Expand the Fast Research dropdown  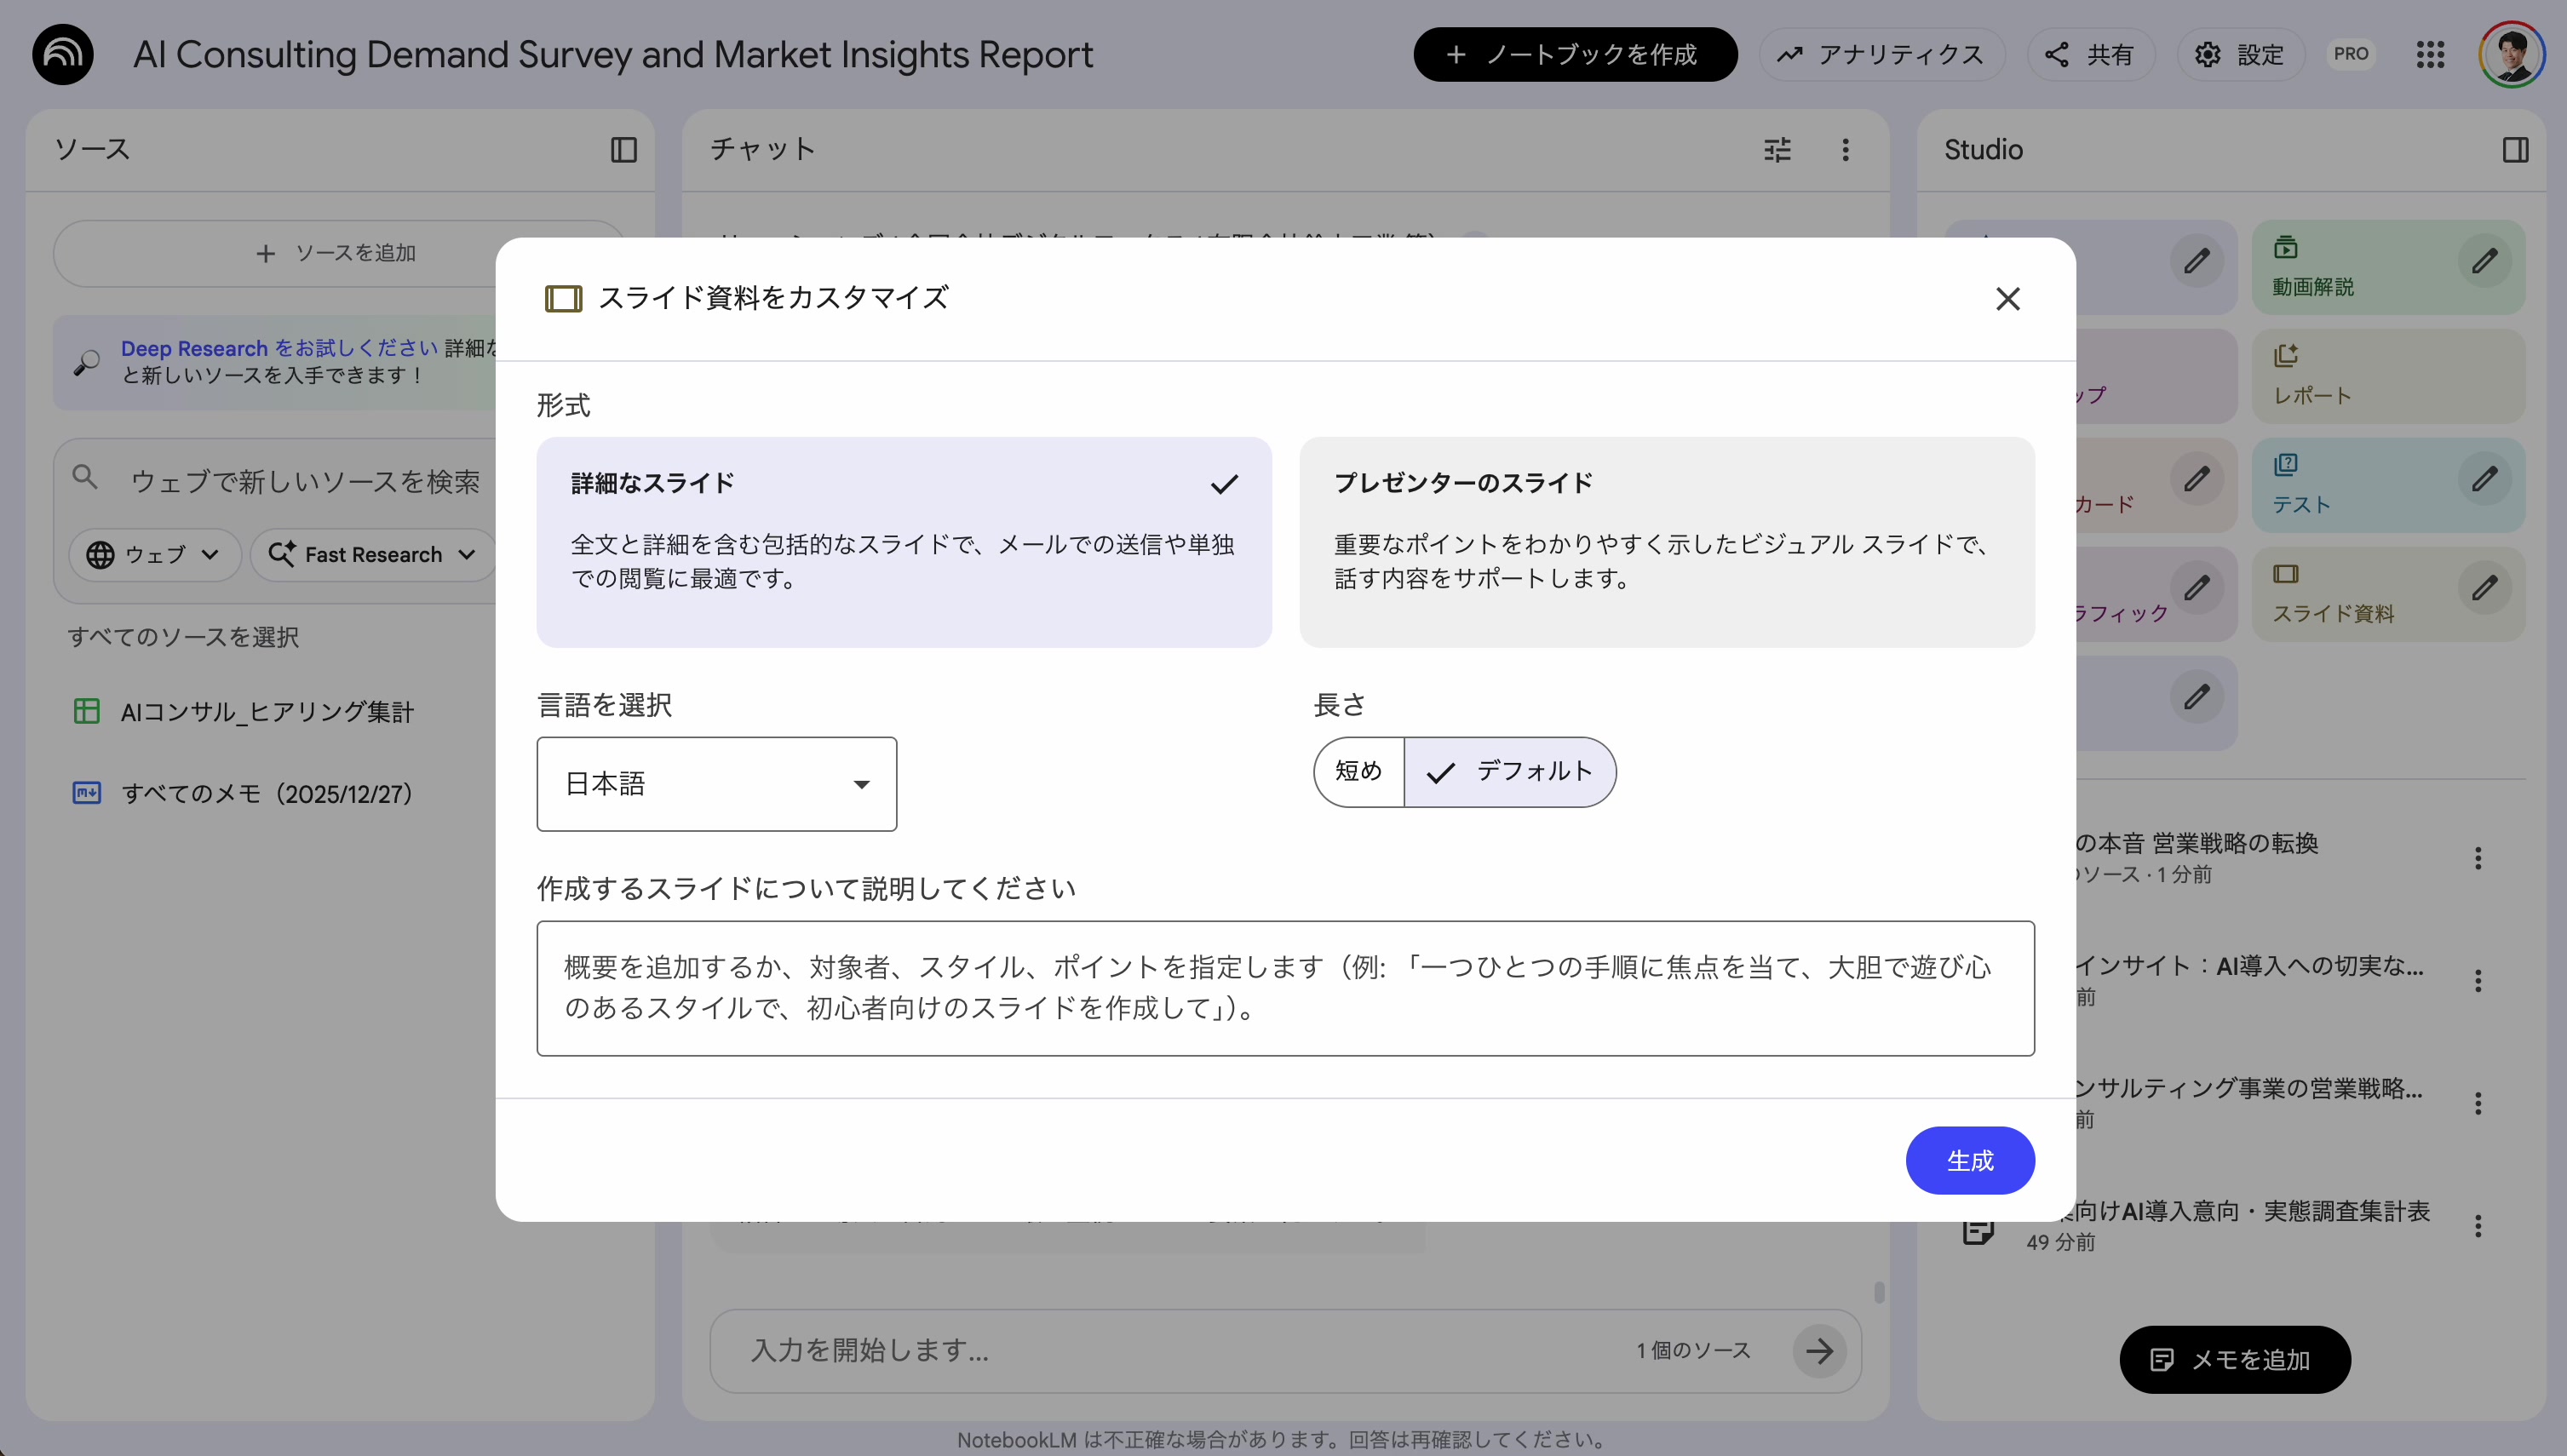371,555
